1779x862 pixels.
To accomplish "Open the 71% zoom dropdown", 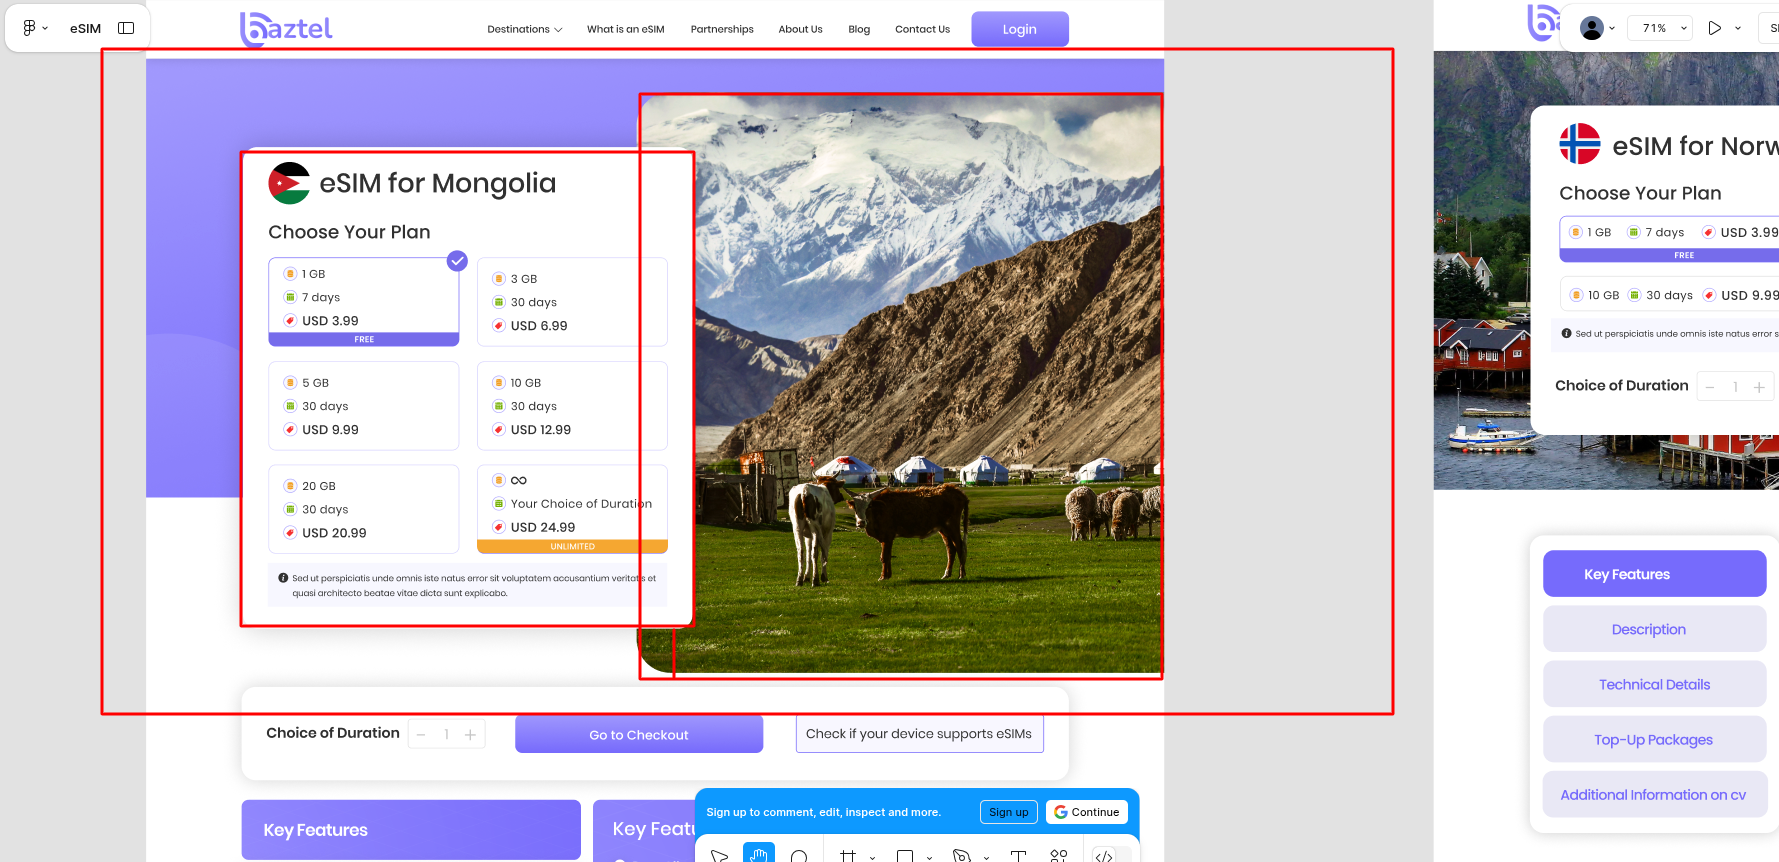I will click(x=1659, y=28).
